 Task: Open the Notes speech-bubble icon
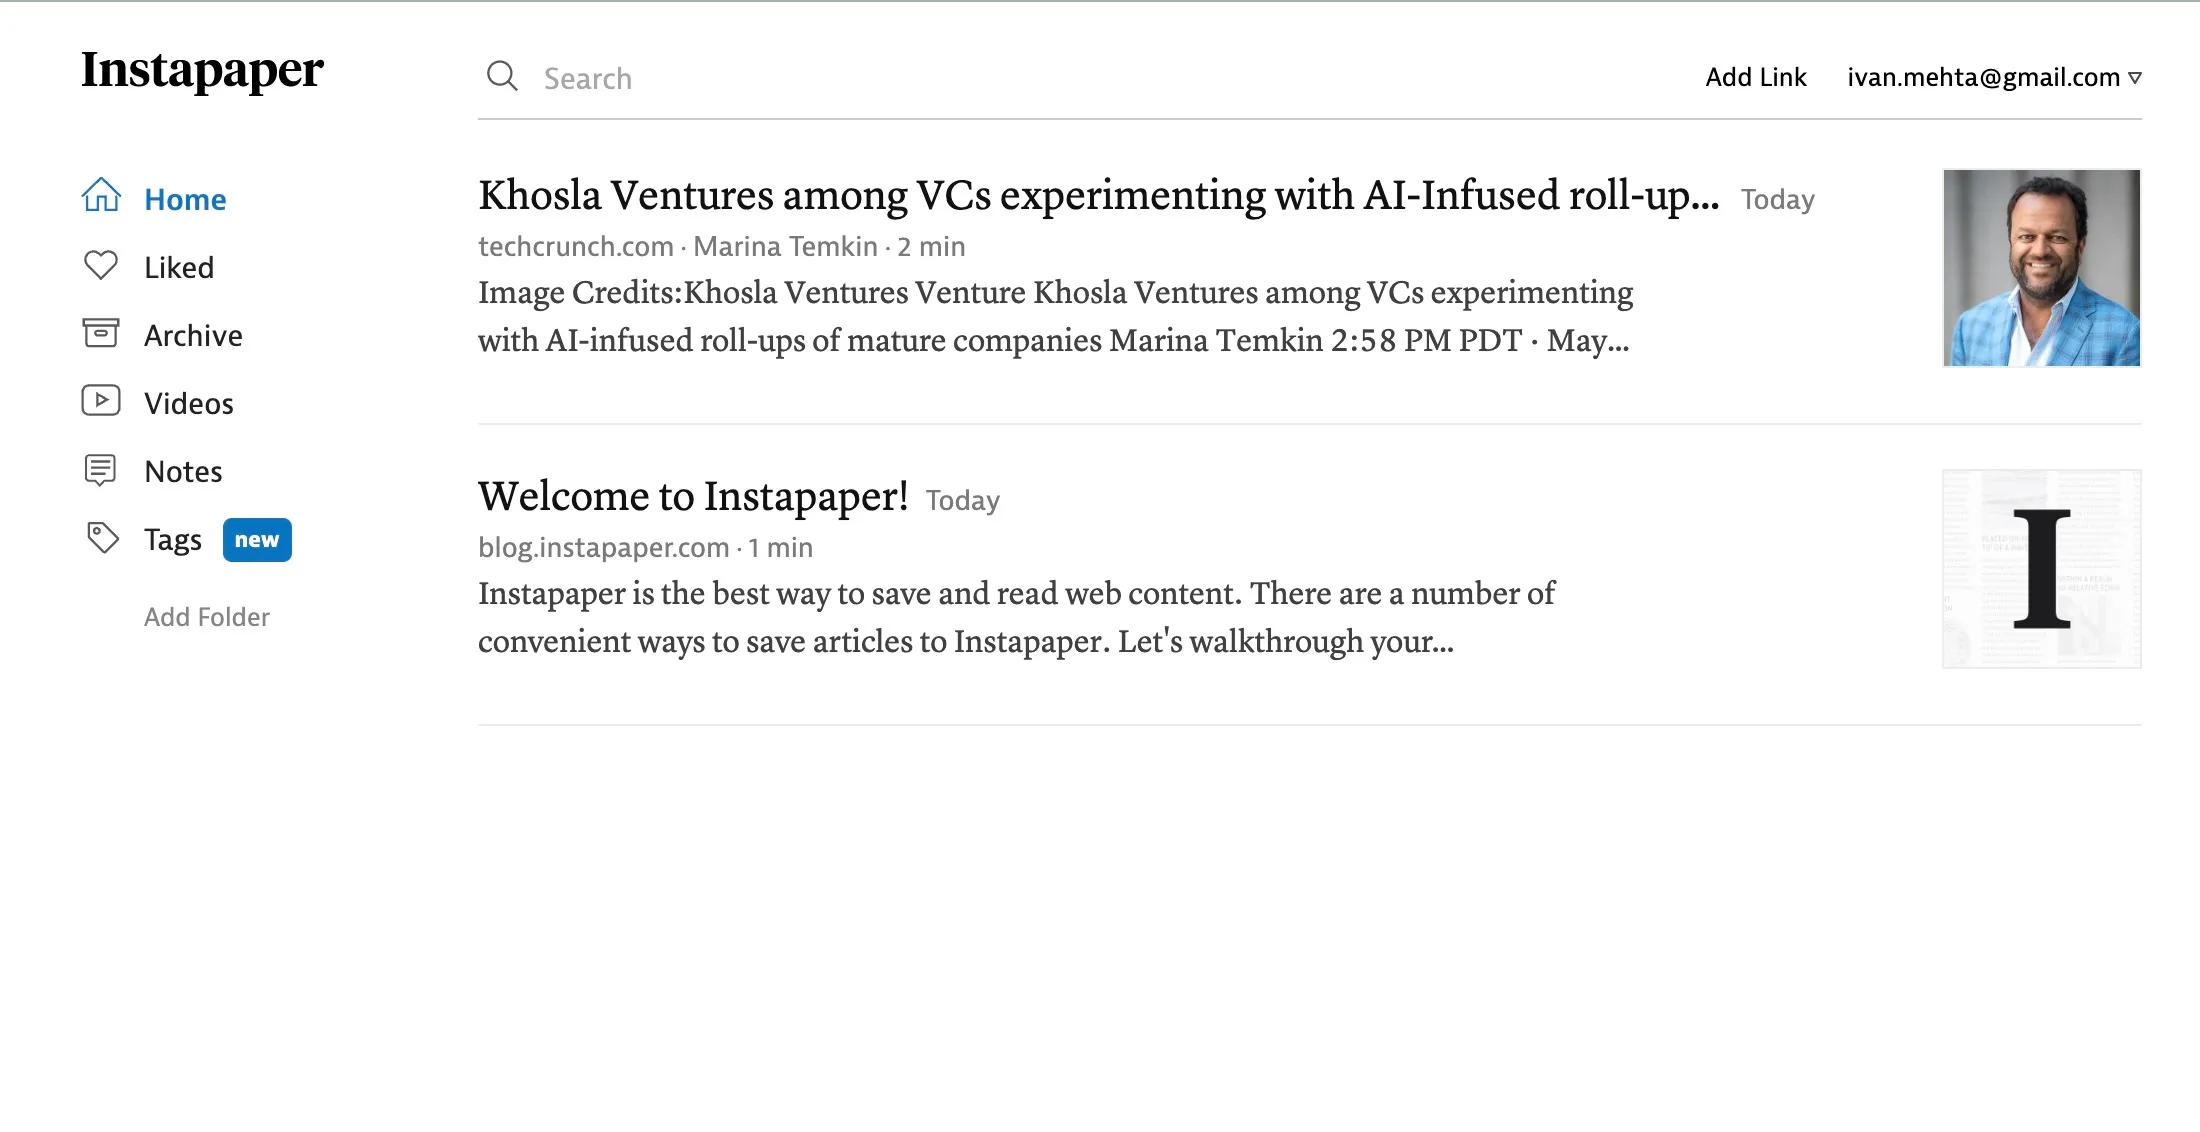[x=101, y=470]
